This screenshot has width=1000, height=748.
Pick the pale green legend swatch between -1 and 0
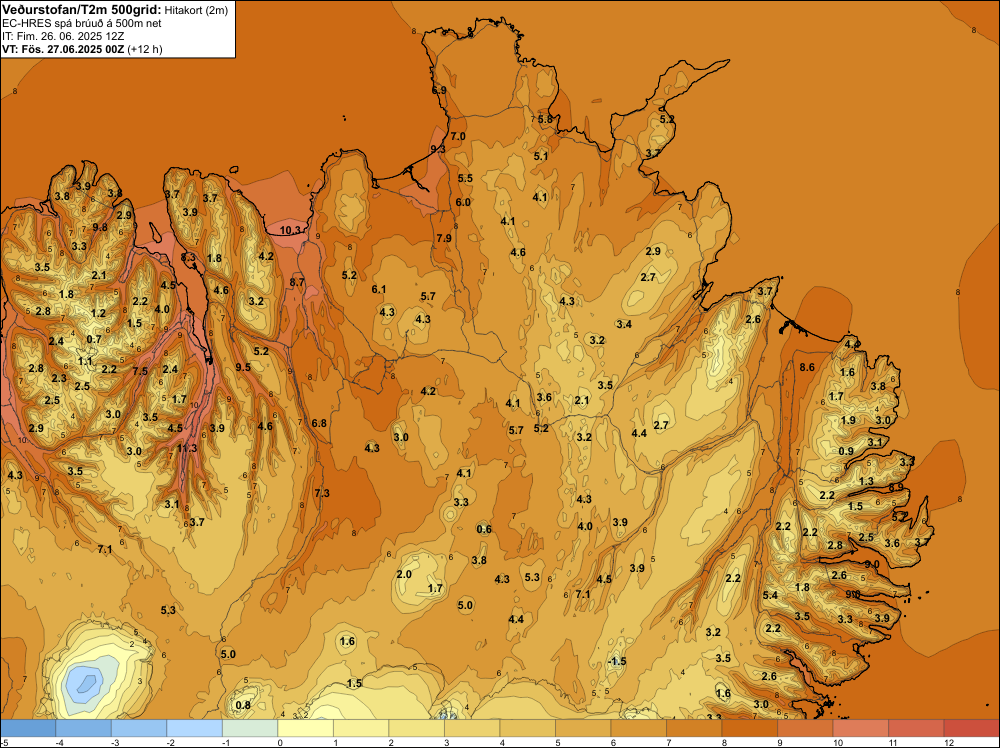pos(250,728)
